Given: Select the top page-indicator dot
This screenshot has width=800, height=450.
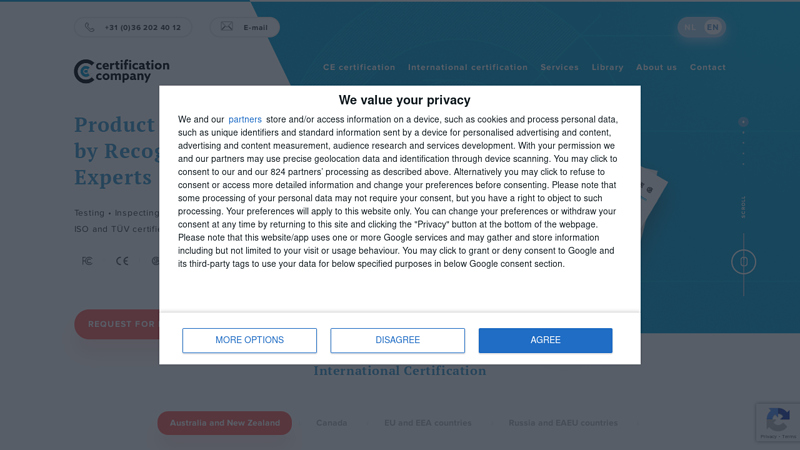Looking at the screenshot, I should point(743,122).
